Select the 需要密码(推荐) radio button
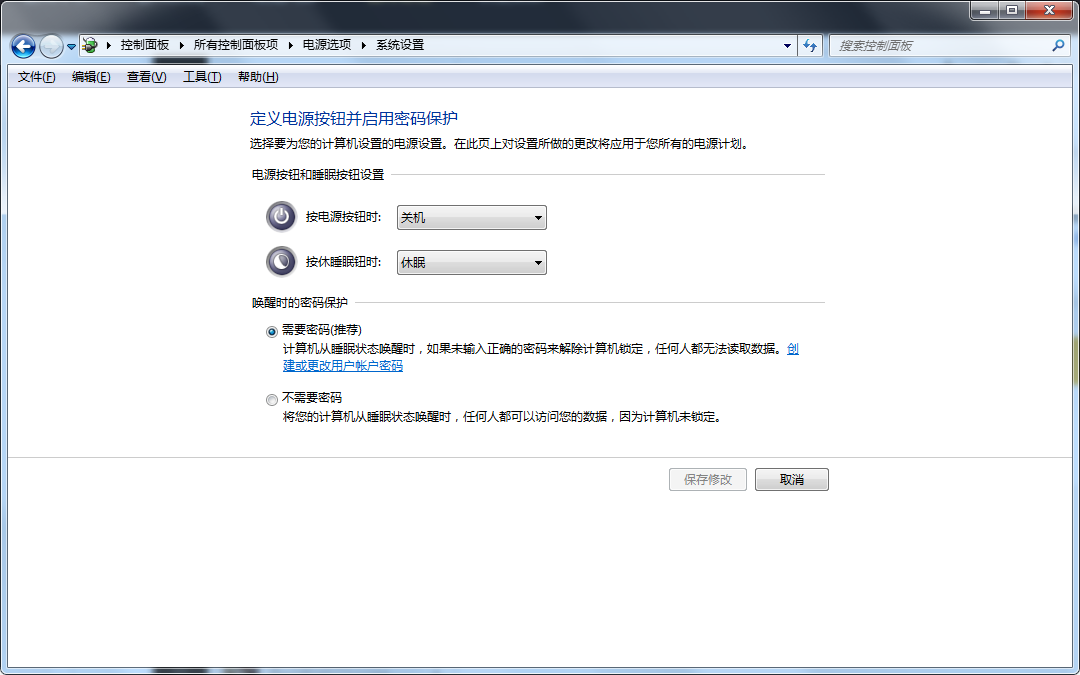The image size is (1080, 675). point(272,331)
